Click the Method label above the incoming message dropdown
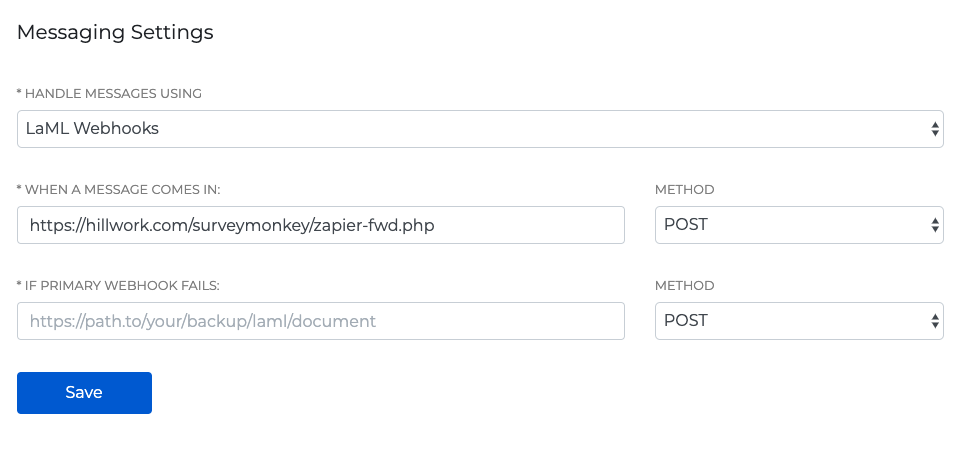Viewport: 969px width, 465px height. [685, 190]
